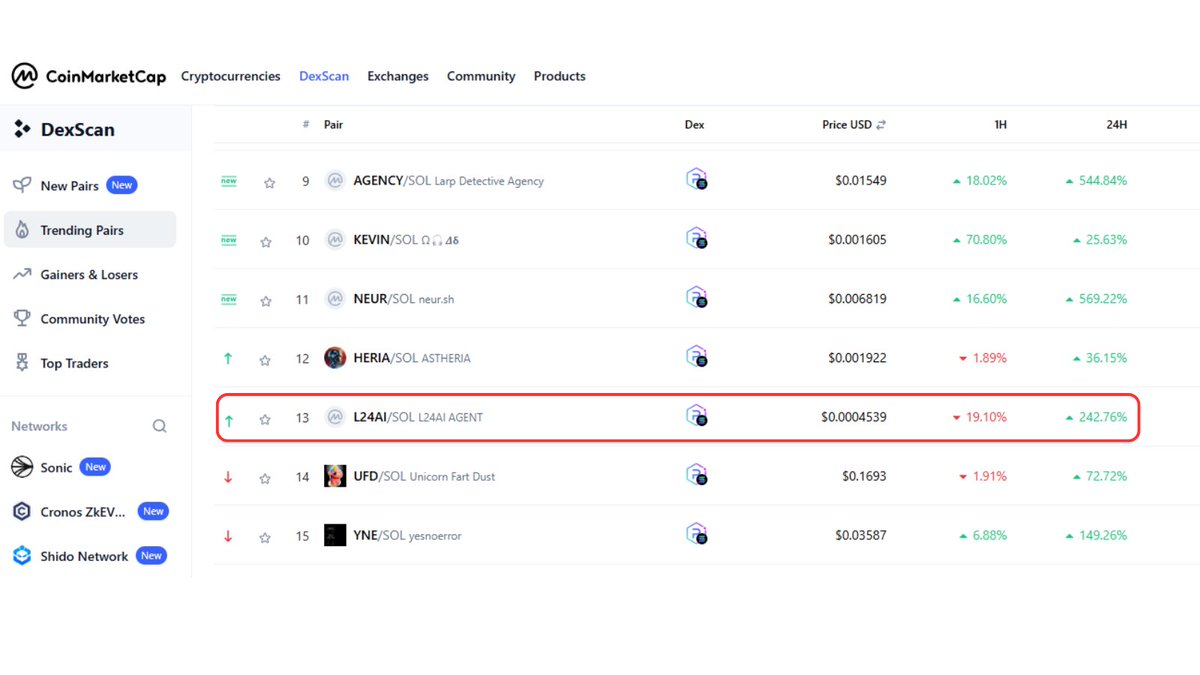Screen dimensions: 1200x675
Task: Open Top Traders page
Action: [89, 363]
